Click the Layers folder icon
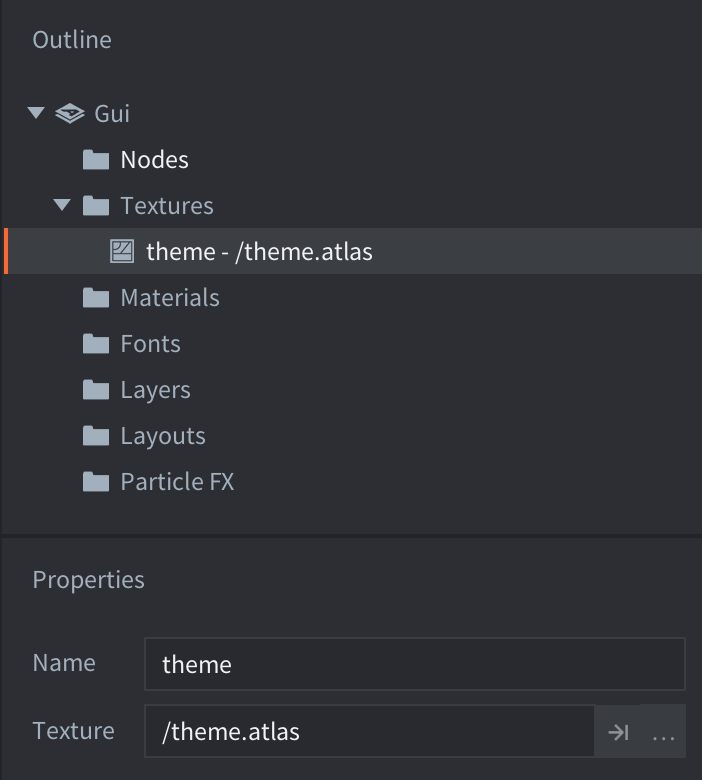Viewport: 702px width, 780px height. click(96, 390)
